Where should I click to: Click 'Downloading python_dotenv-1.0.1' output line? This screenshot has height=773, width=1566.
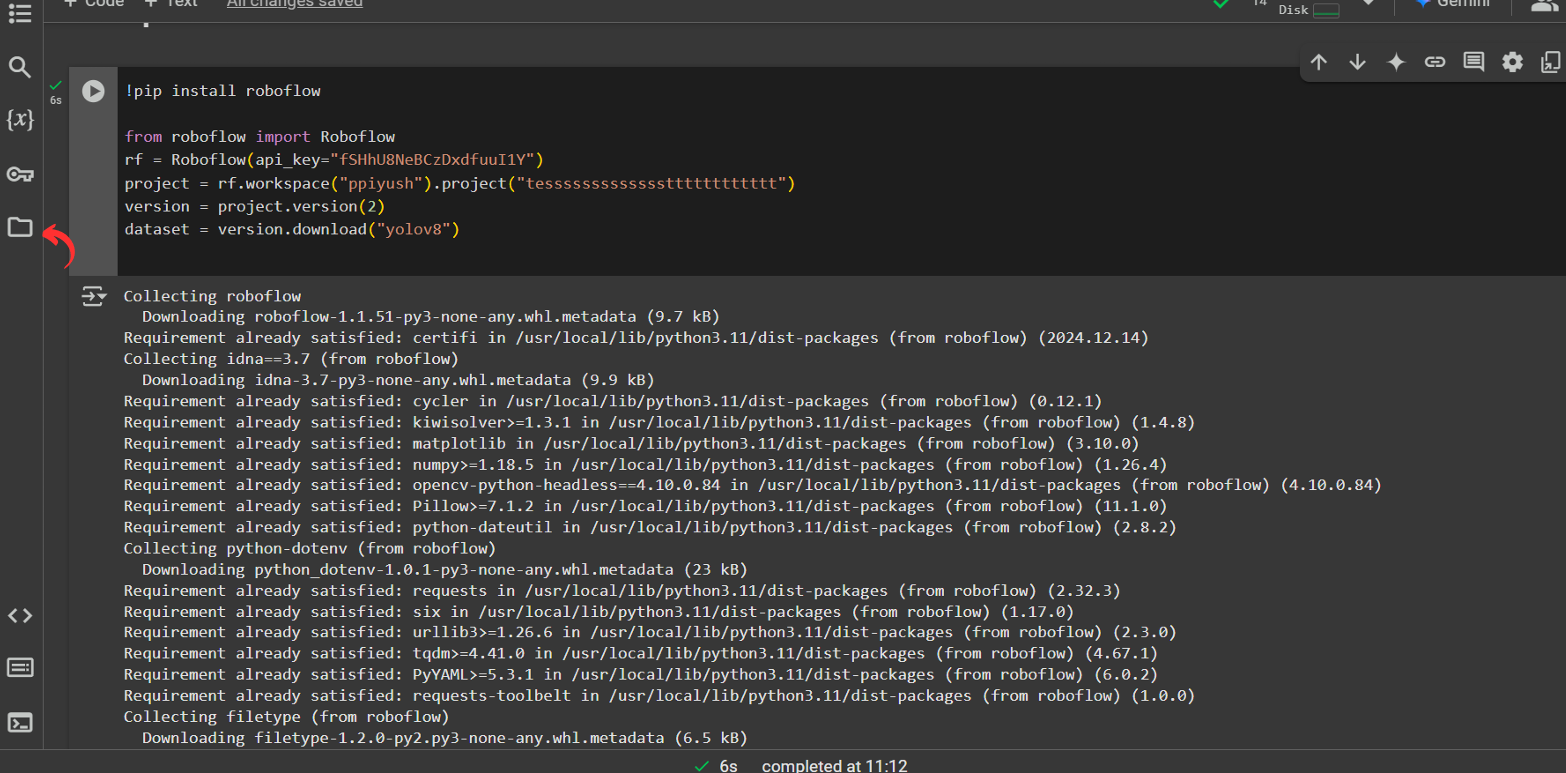click(x=445, y=569)
